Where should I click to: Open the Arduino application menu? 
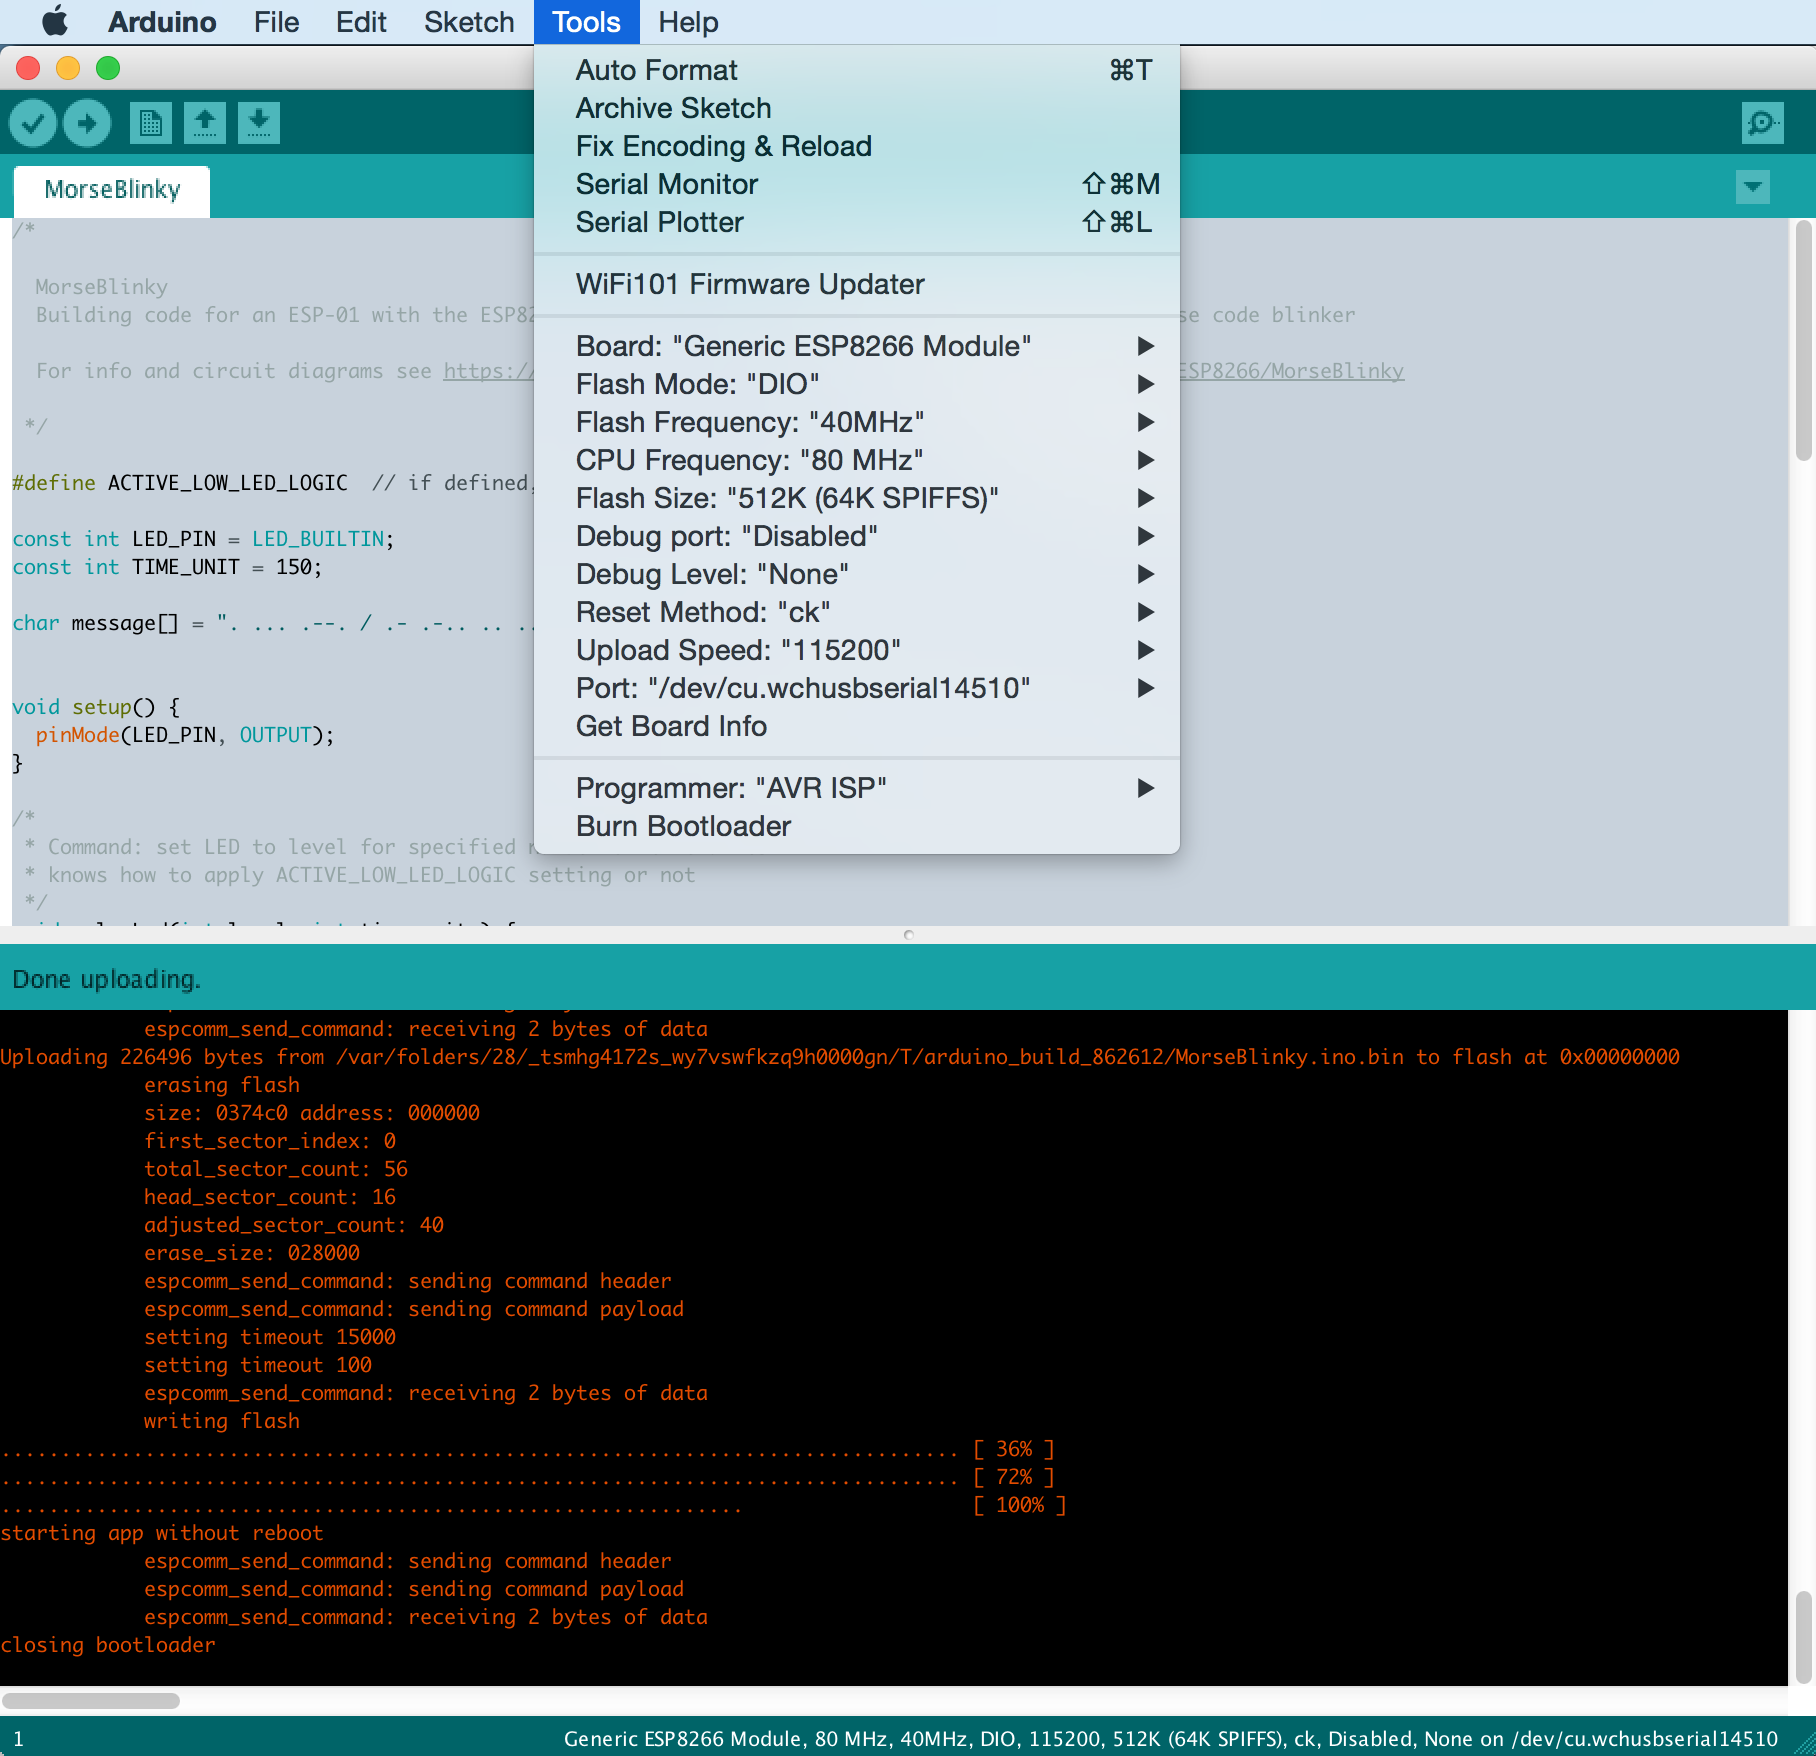pyautogui.click(x=162, y=22)
